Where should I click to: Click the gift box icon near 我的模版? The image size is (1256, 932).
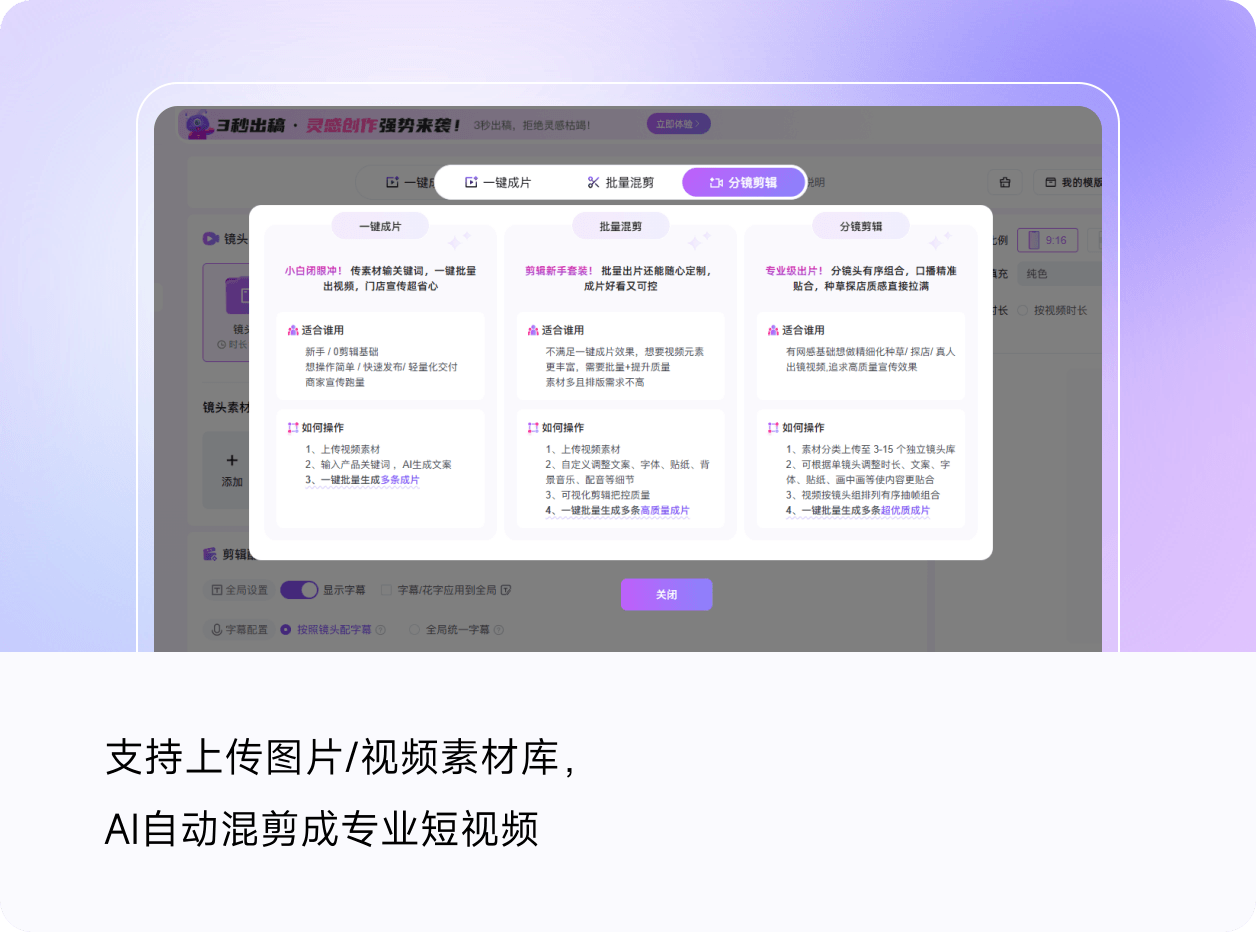(1005, 183)
